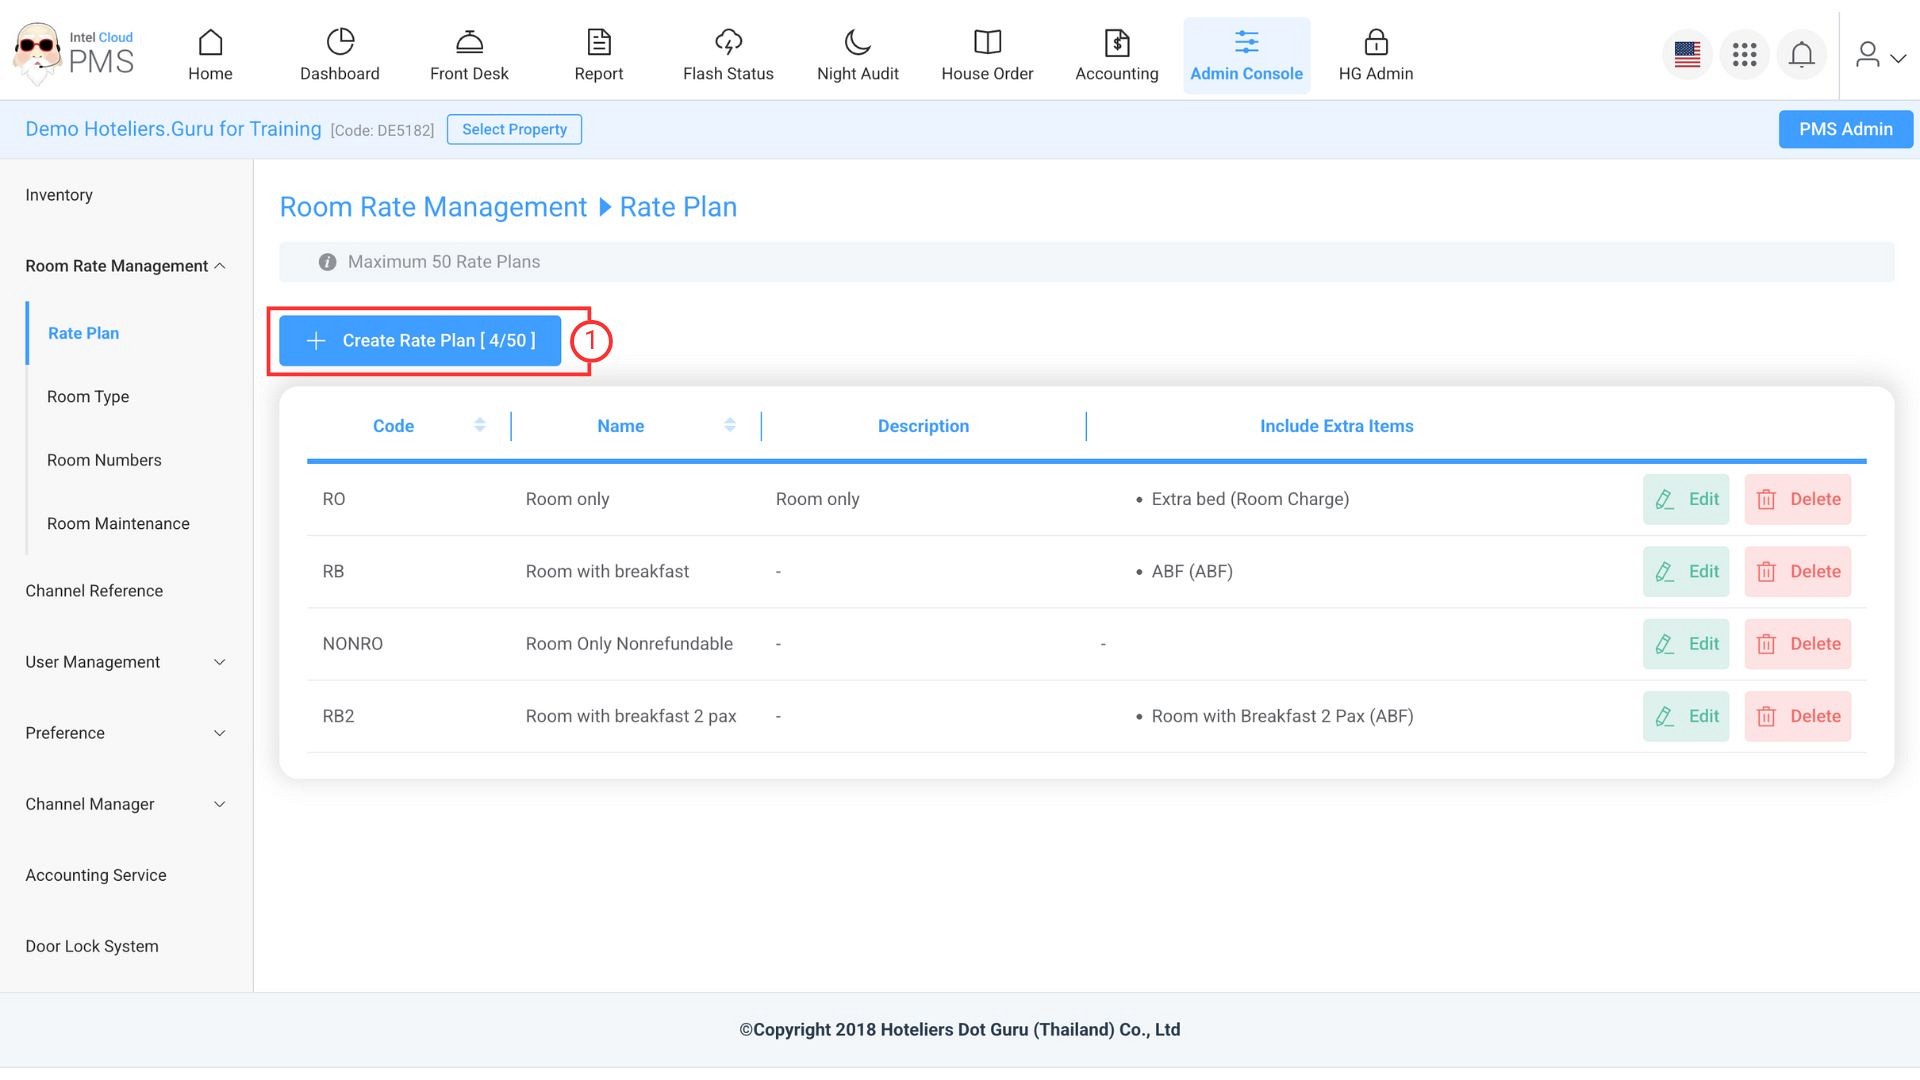The image size is (1920, 1080).
Task: Open the apps grid icon
Action: pos(1744,54)
